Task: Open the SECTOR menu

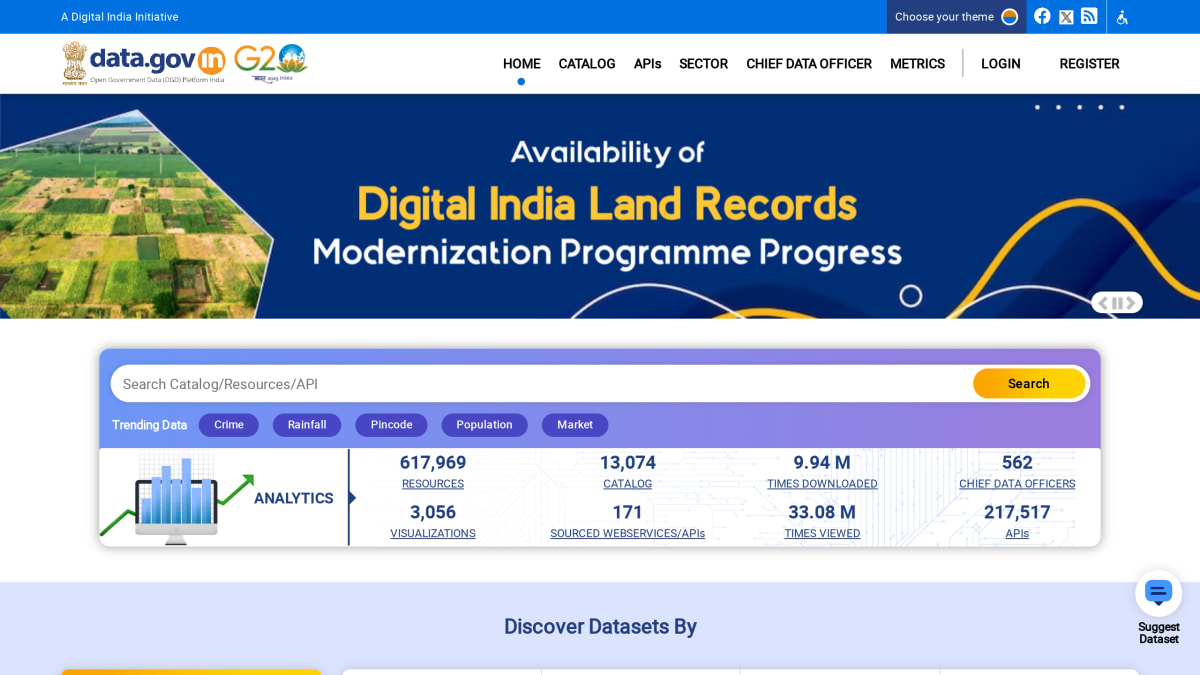Action: coord(703,64)
